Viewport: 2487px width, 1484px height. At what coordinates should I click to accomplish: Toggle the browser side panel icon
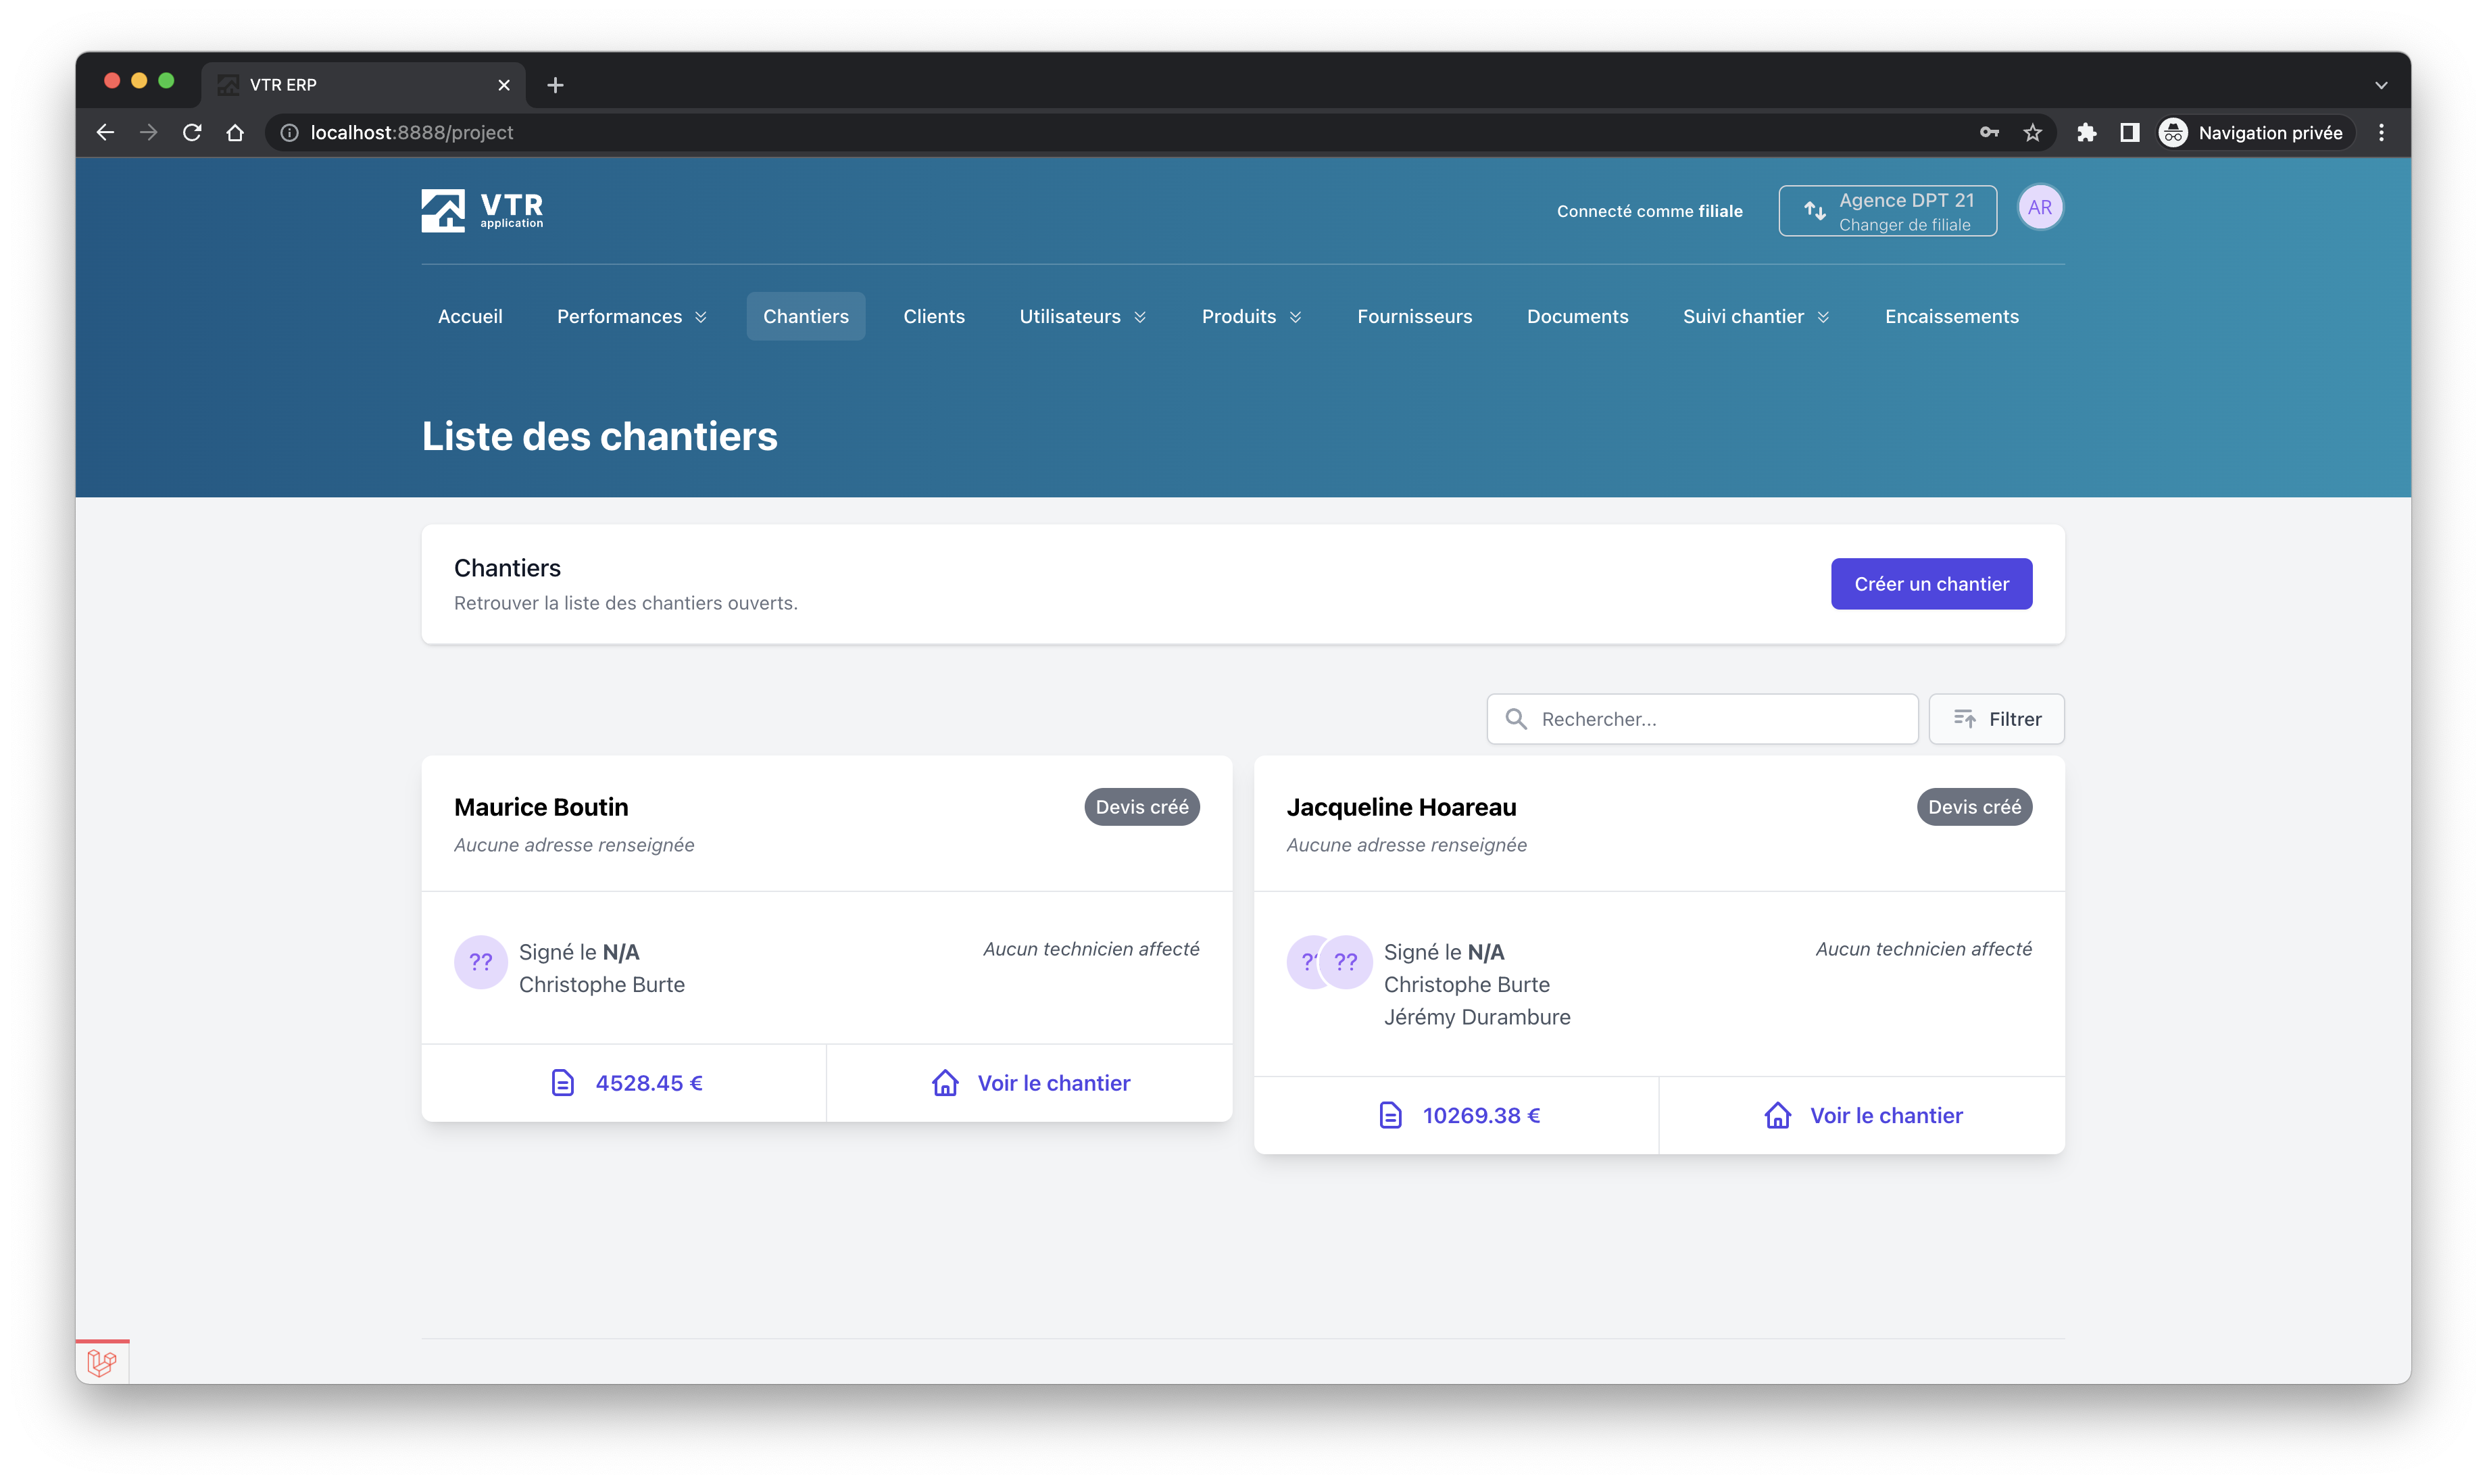pyautogui.click(x=2129, y=133)
